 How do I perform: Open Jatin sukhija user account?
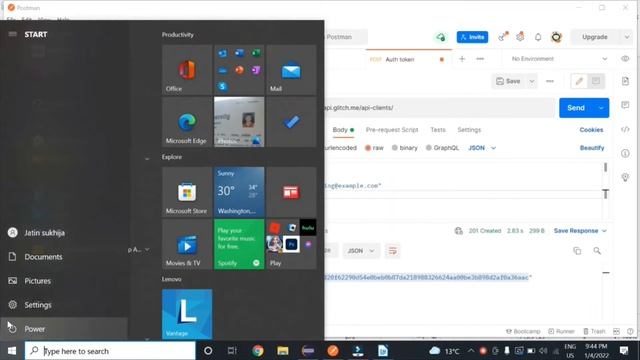pos(64,233)
